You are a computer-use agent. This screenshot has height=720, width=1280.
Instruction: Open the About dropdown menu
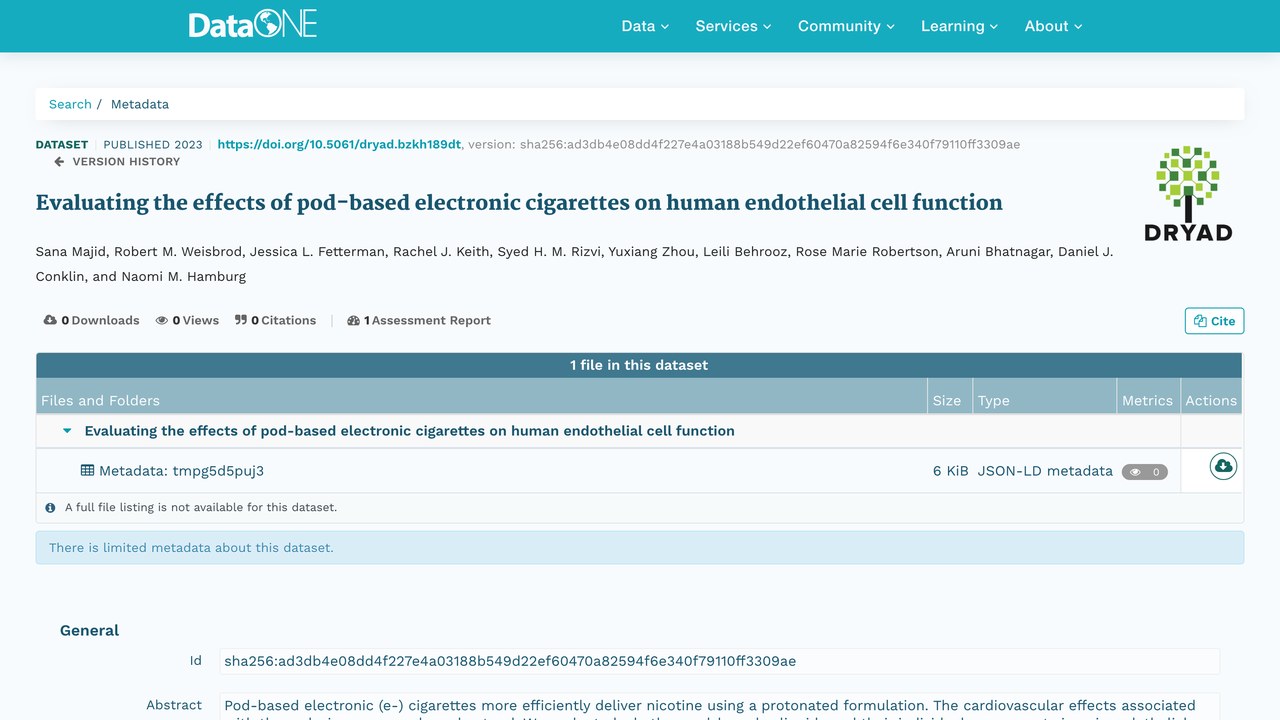[1053, 26]
